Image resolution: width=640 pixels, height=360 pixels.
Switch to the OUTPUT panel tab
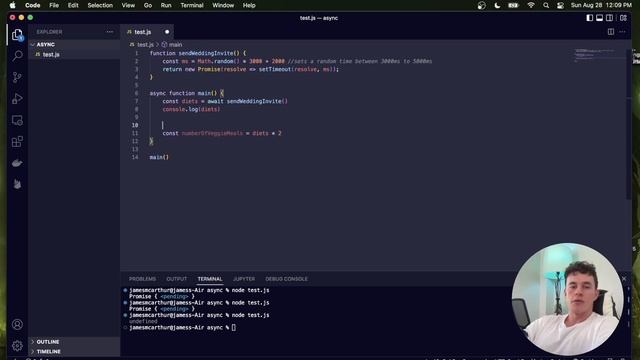[177, 279]
